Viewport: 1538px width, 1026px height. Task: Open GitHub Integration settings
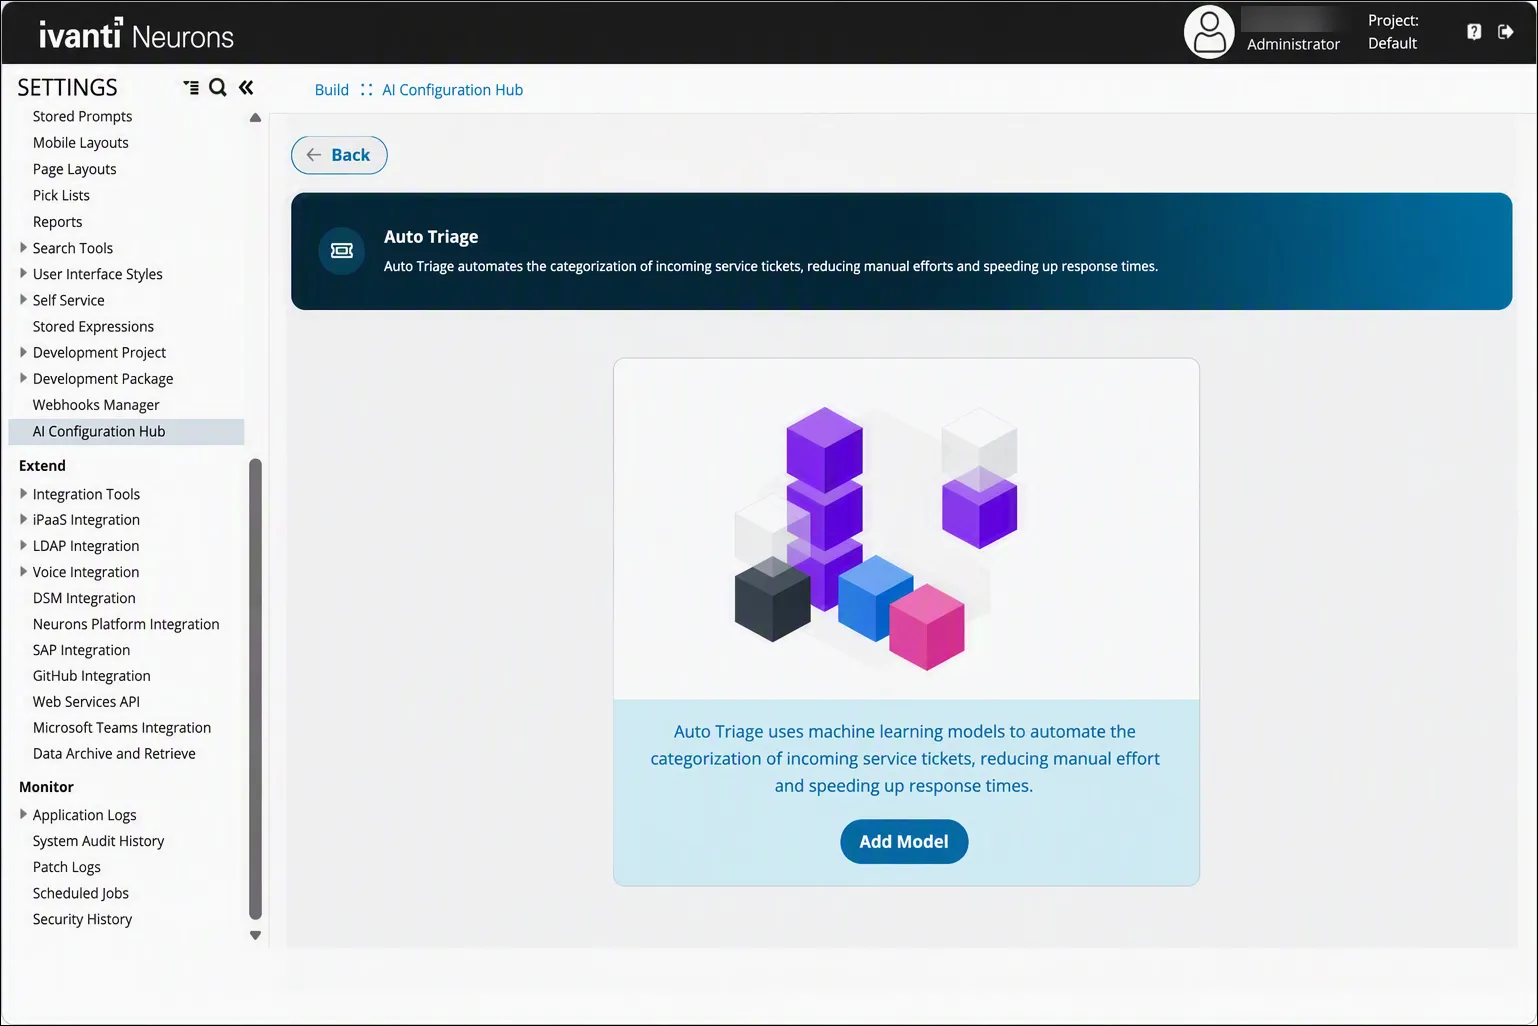tap(92, 676)
